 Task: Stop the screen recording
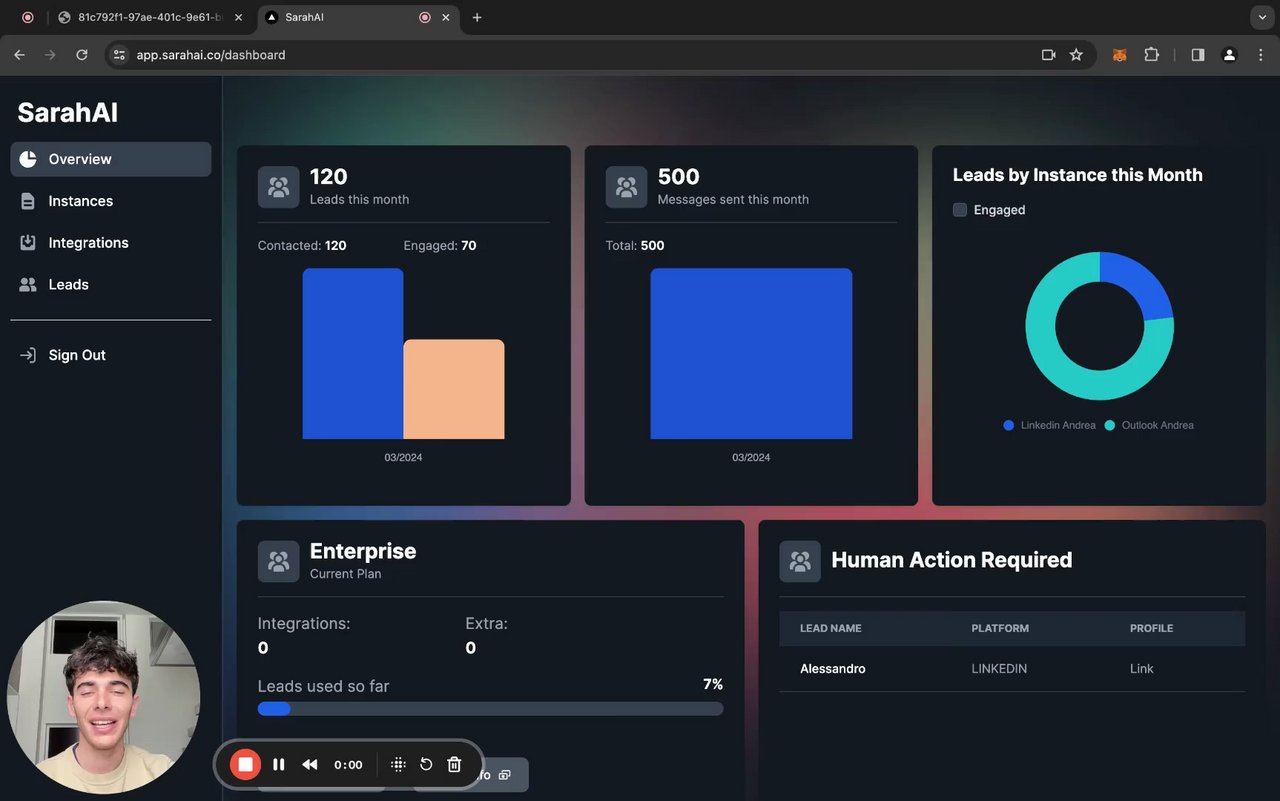click(x=245, y=764)
